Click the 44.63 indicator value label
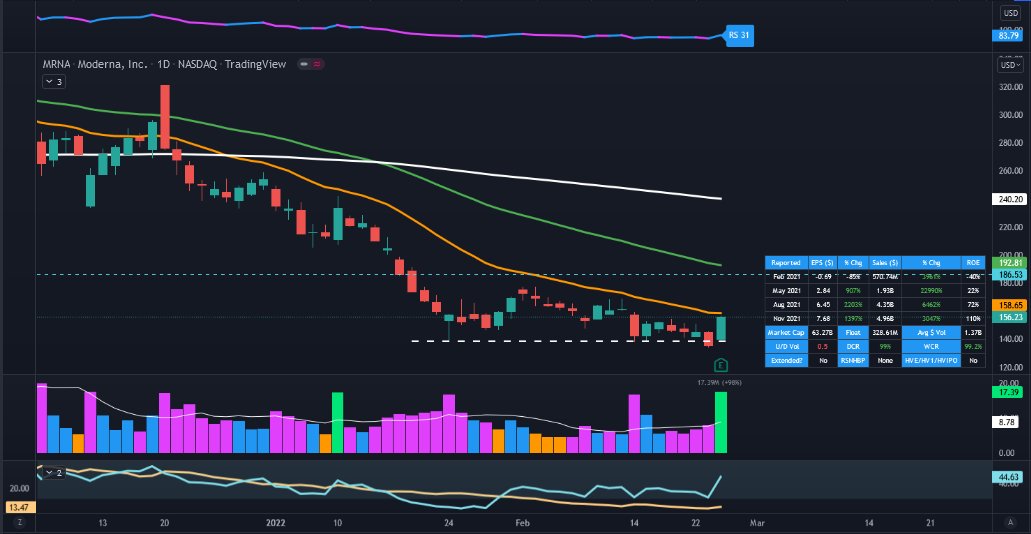 coord(1007,477)
